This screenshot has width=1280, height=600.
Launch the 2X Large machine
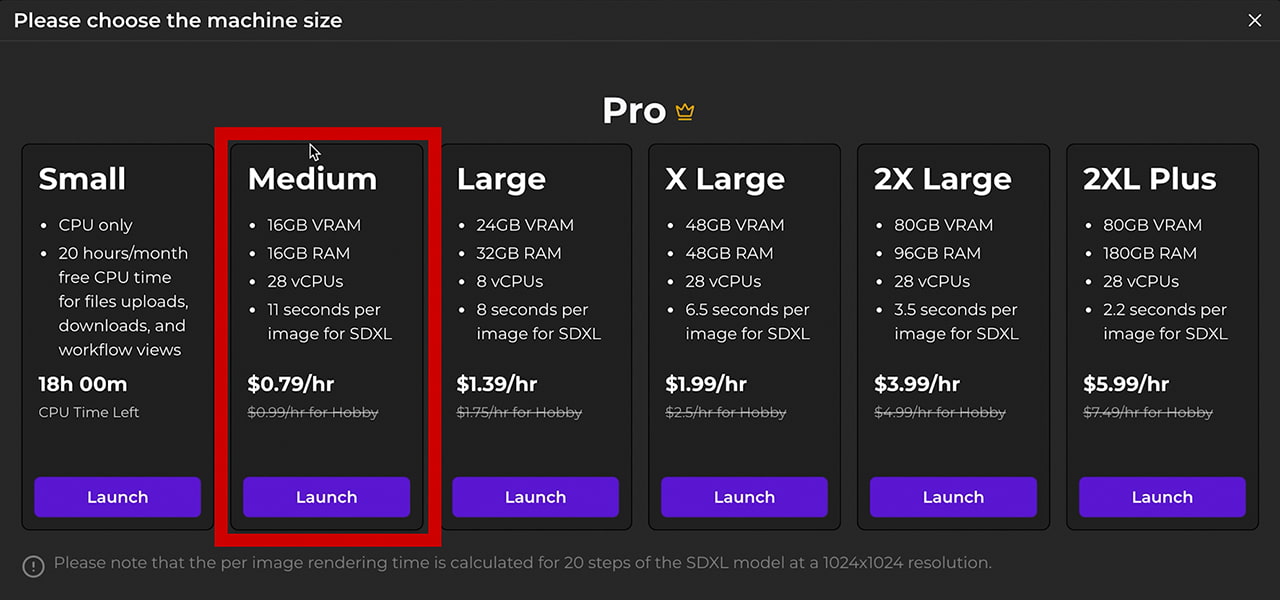point(953,497)
